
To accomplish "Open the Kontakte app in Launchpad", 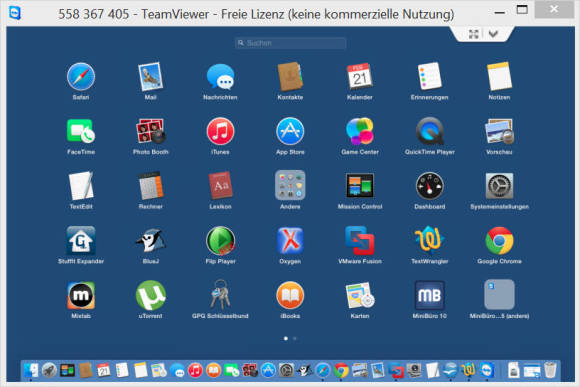I will [x=290, y=77].
